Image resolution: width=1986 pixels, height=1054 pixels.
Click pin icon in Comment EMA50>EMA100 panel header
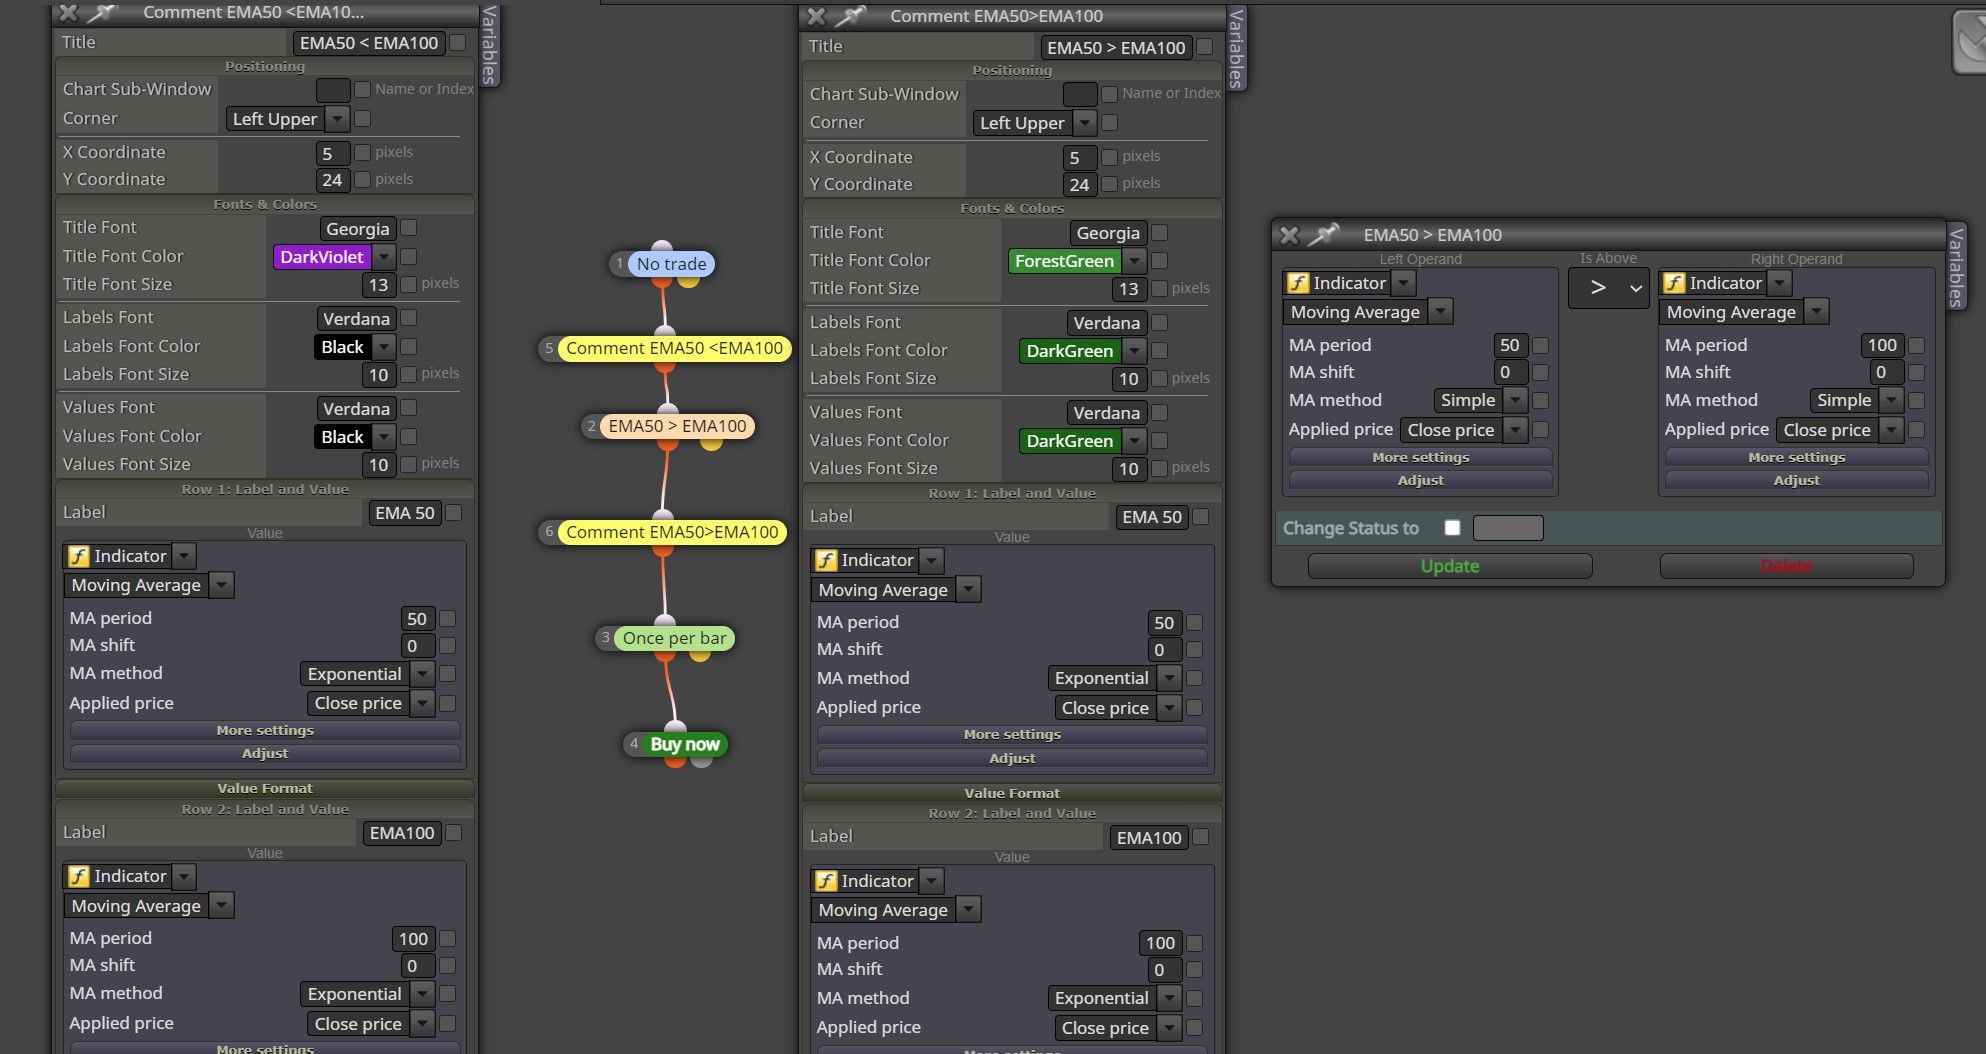(x=849, y=16)
